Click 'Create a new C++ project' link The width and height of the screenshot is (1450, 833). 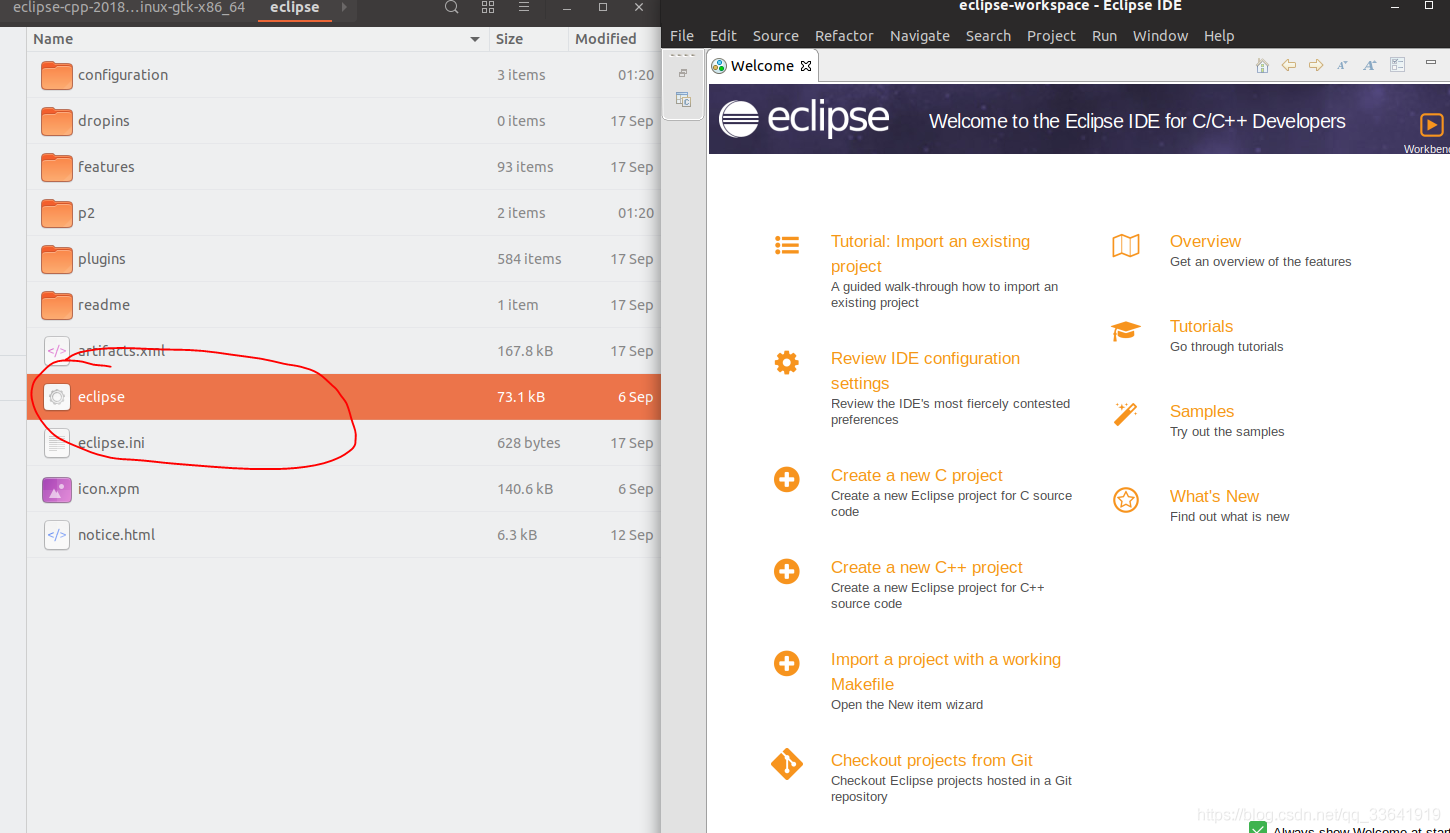pyautogui.click(x=926, y=567)
